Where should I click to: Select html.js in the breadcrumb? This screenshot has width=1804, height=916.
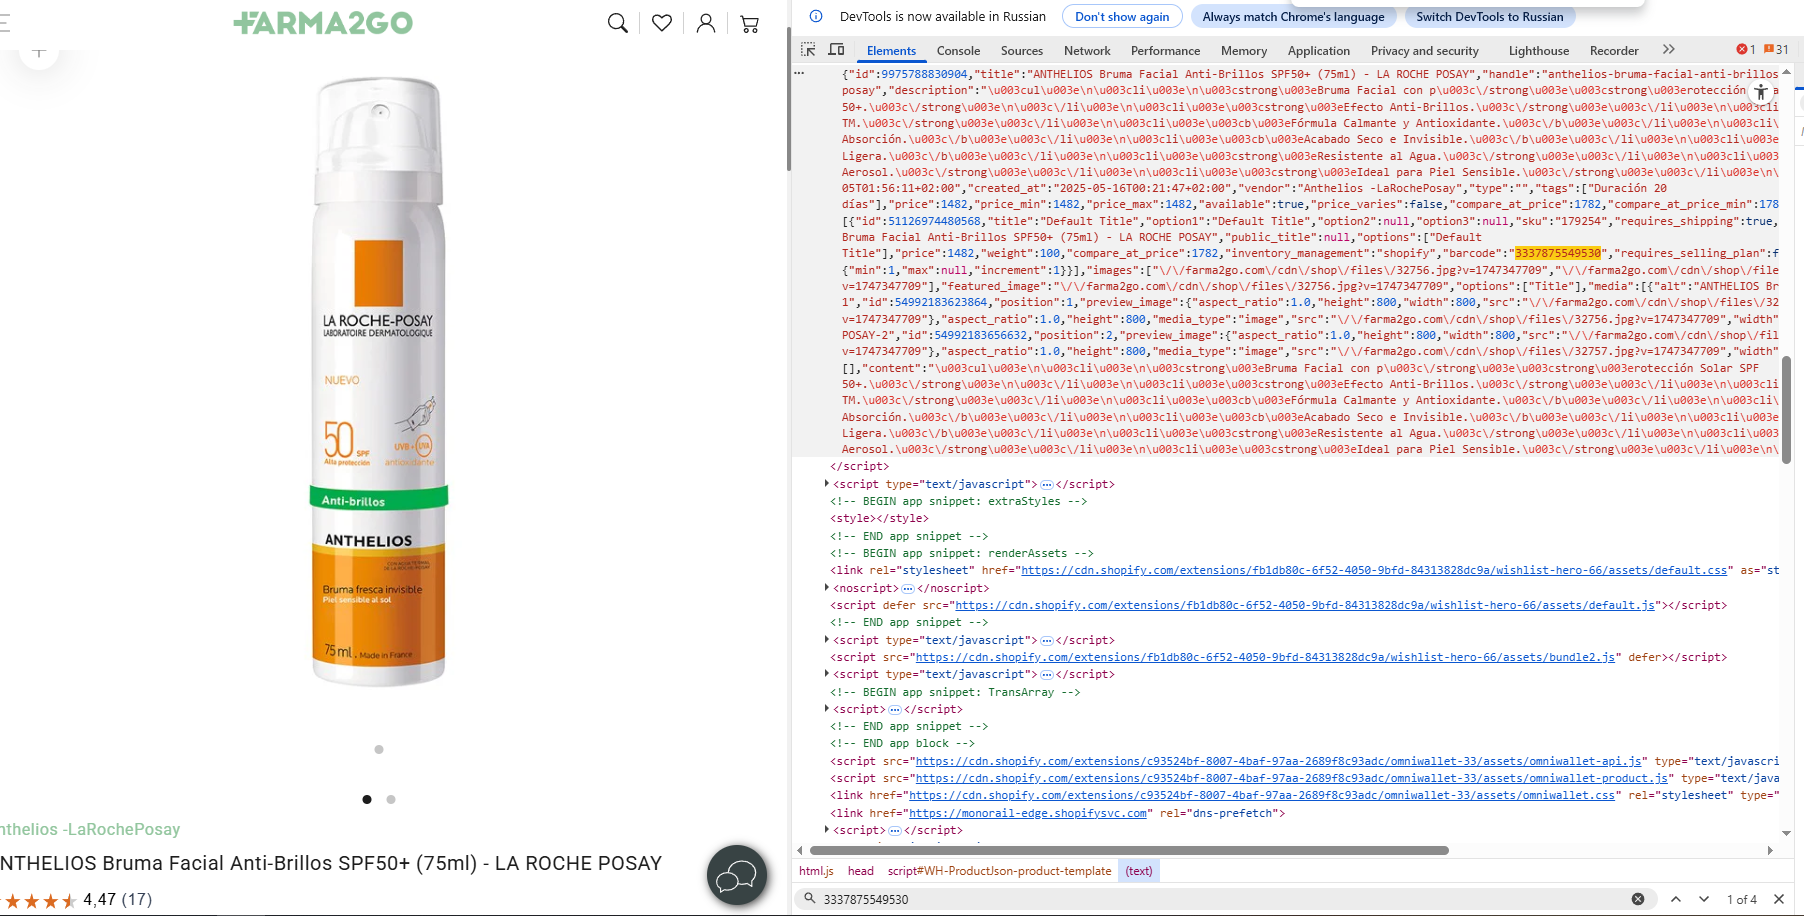816,871
